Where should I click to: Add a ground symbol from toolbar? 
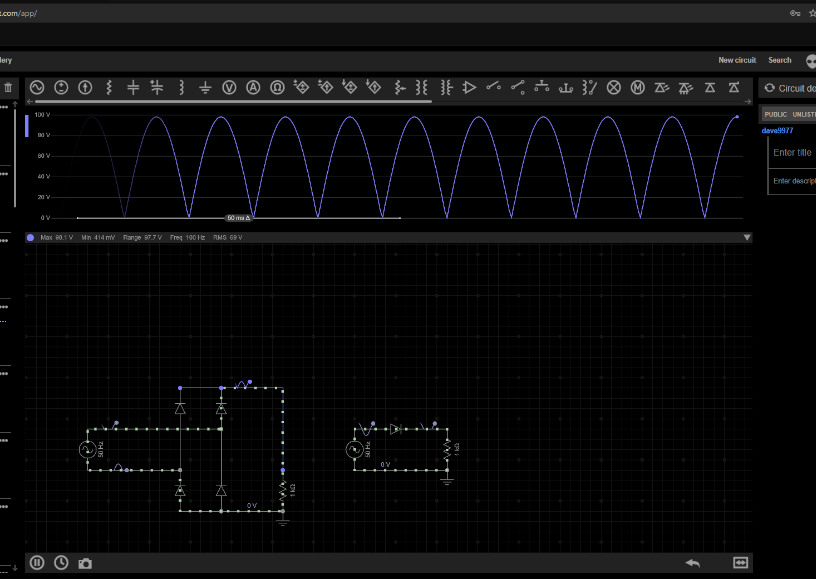205,88
